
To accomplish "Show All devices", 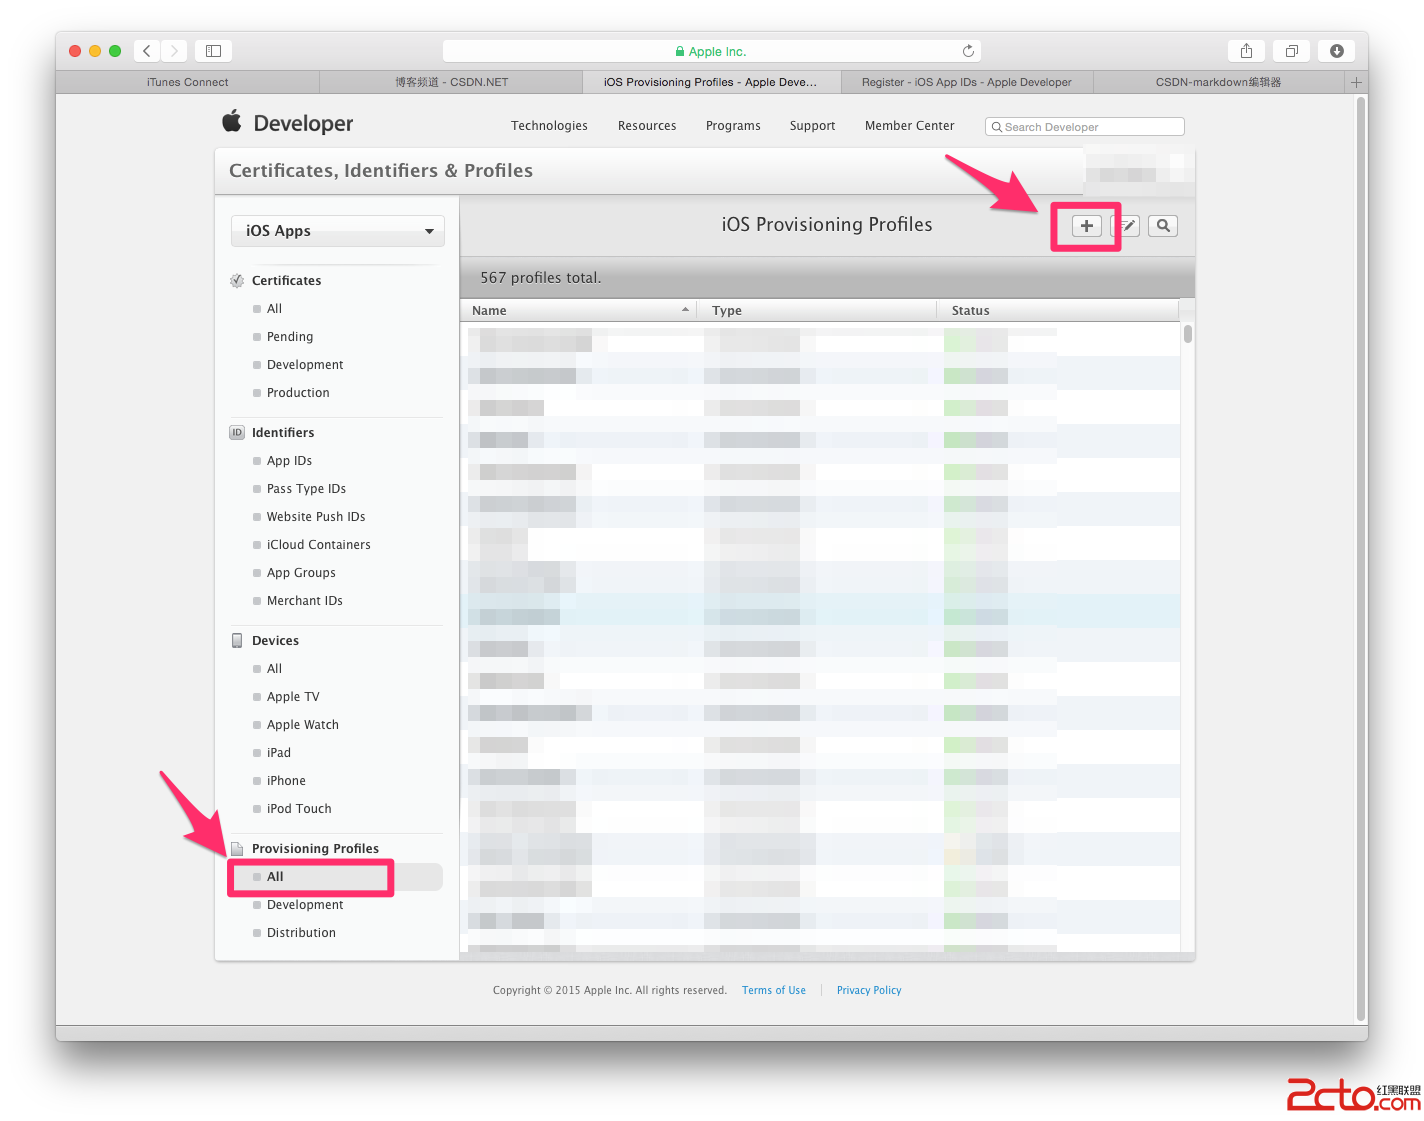I will pos(274,669).
